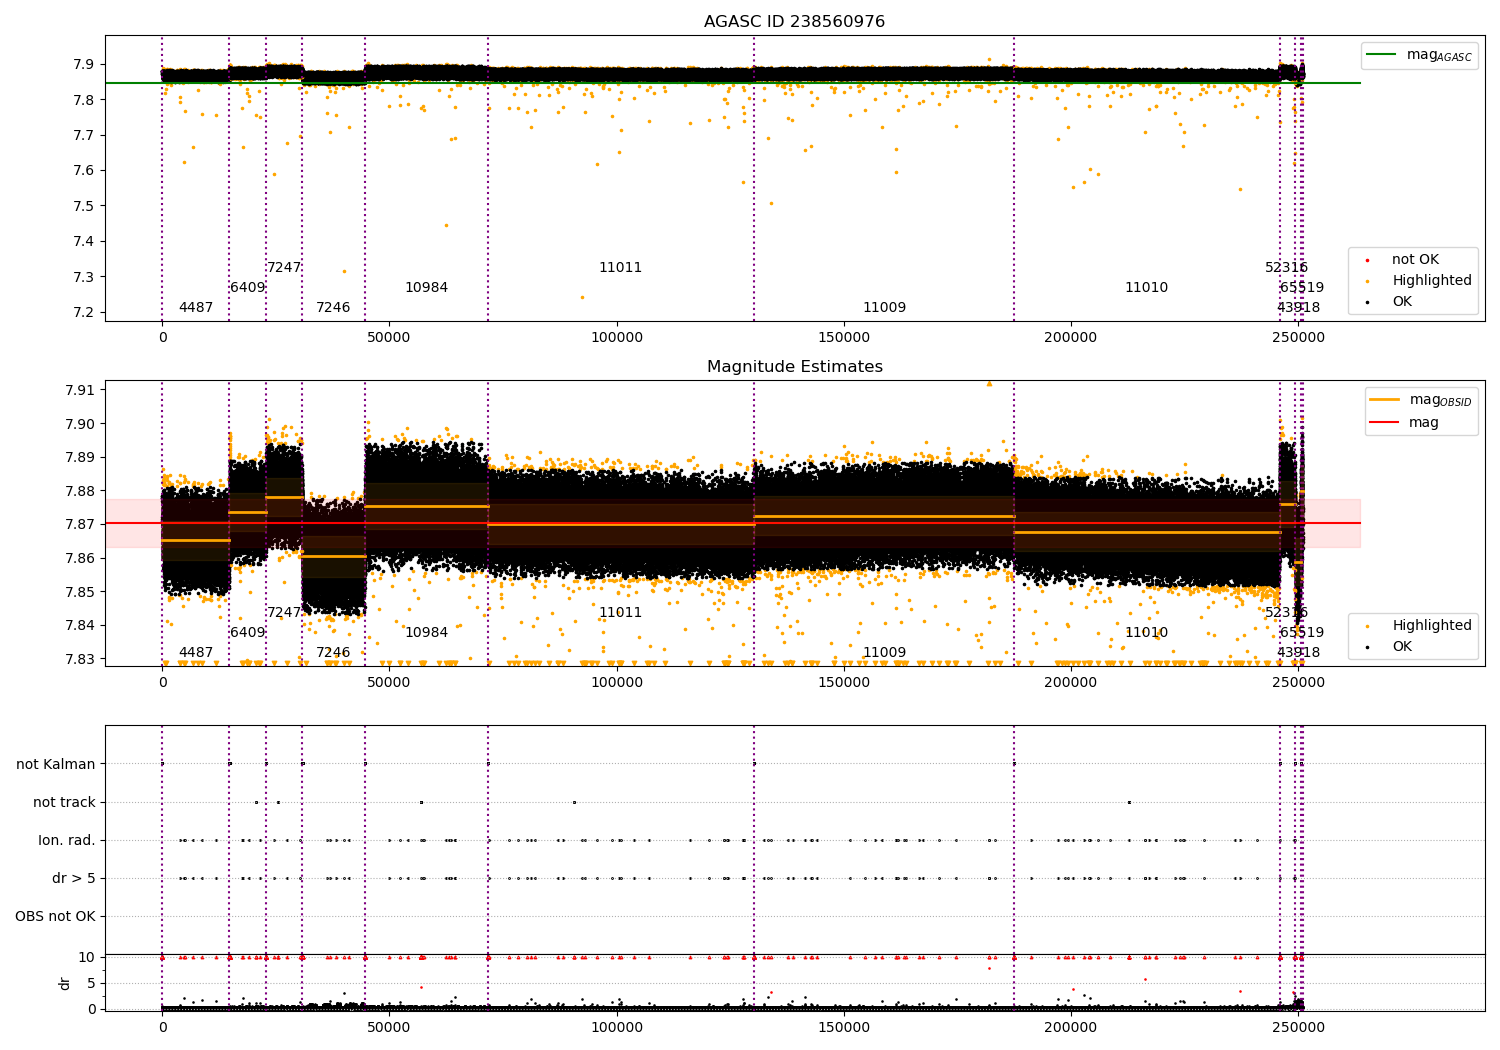
Task: Click the red 'not OK' legend entry
Action: [1403, 260]
